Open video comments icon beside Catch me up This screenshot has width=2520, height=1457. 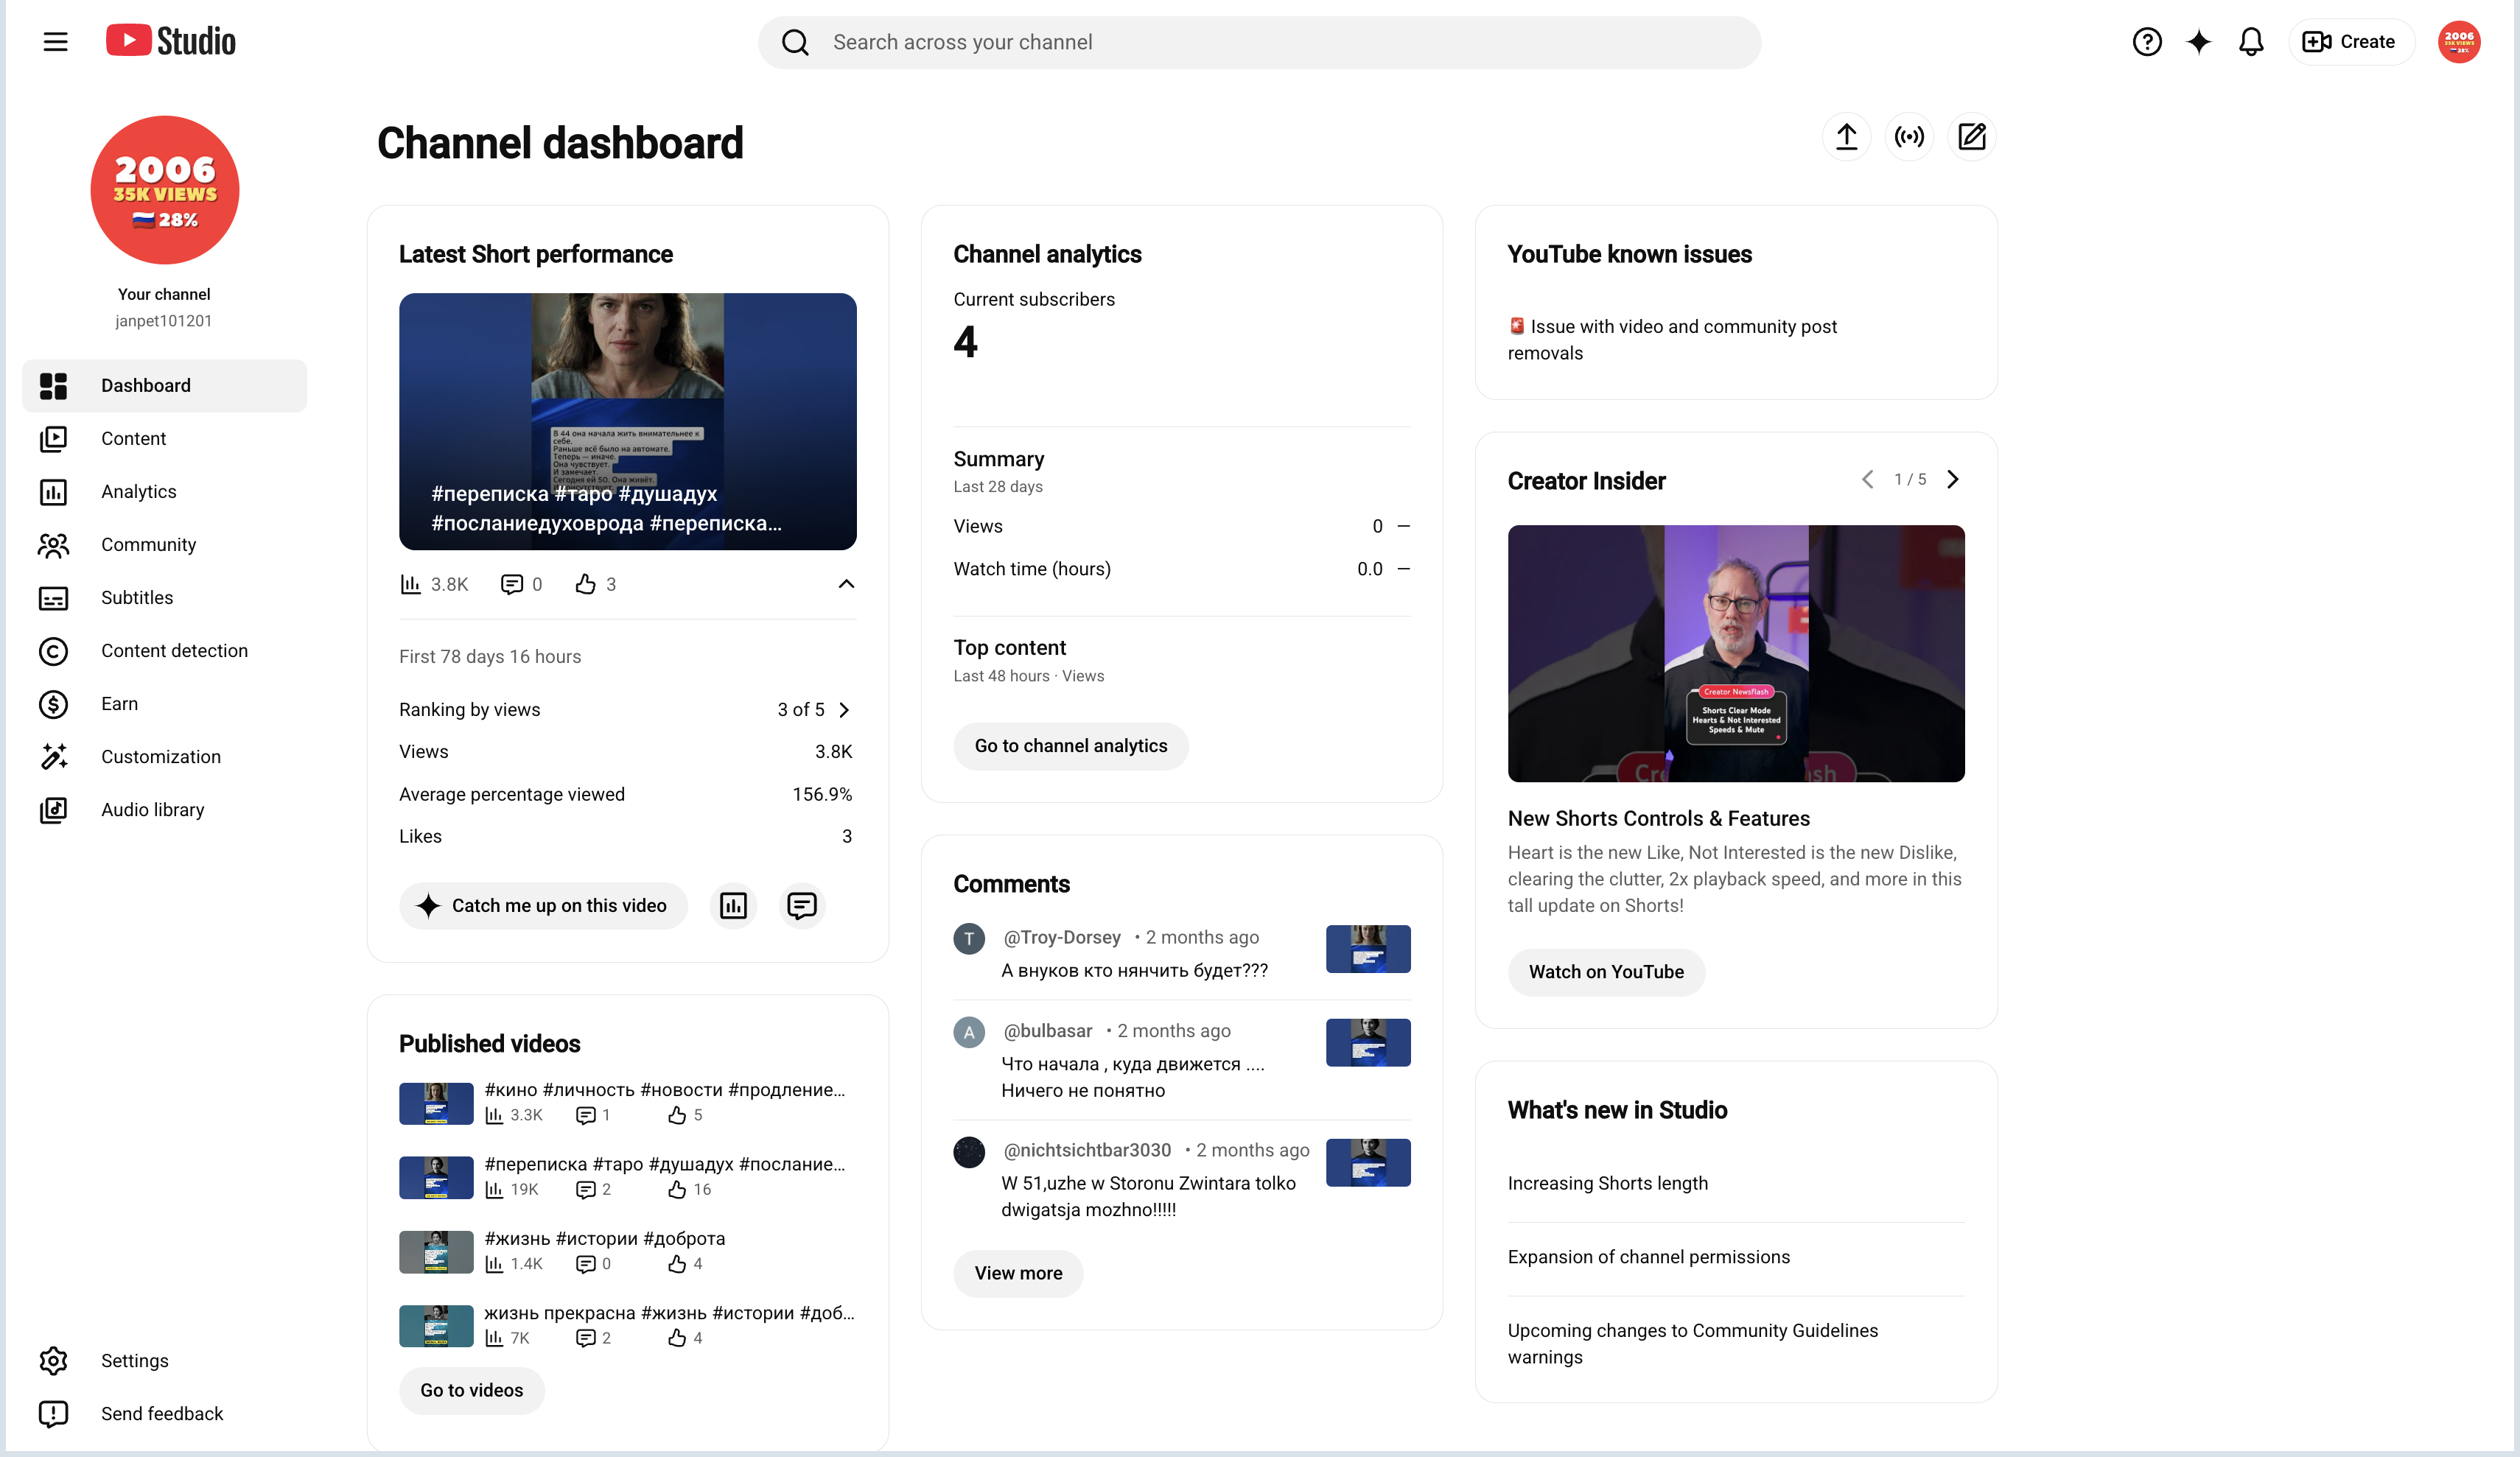[801, 906]
